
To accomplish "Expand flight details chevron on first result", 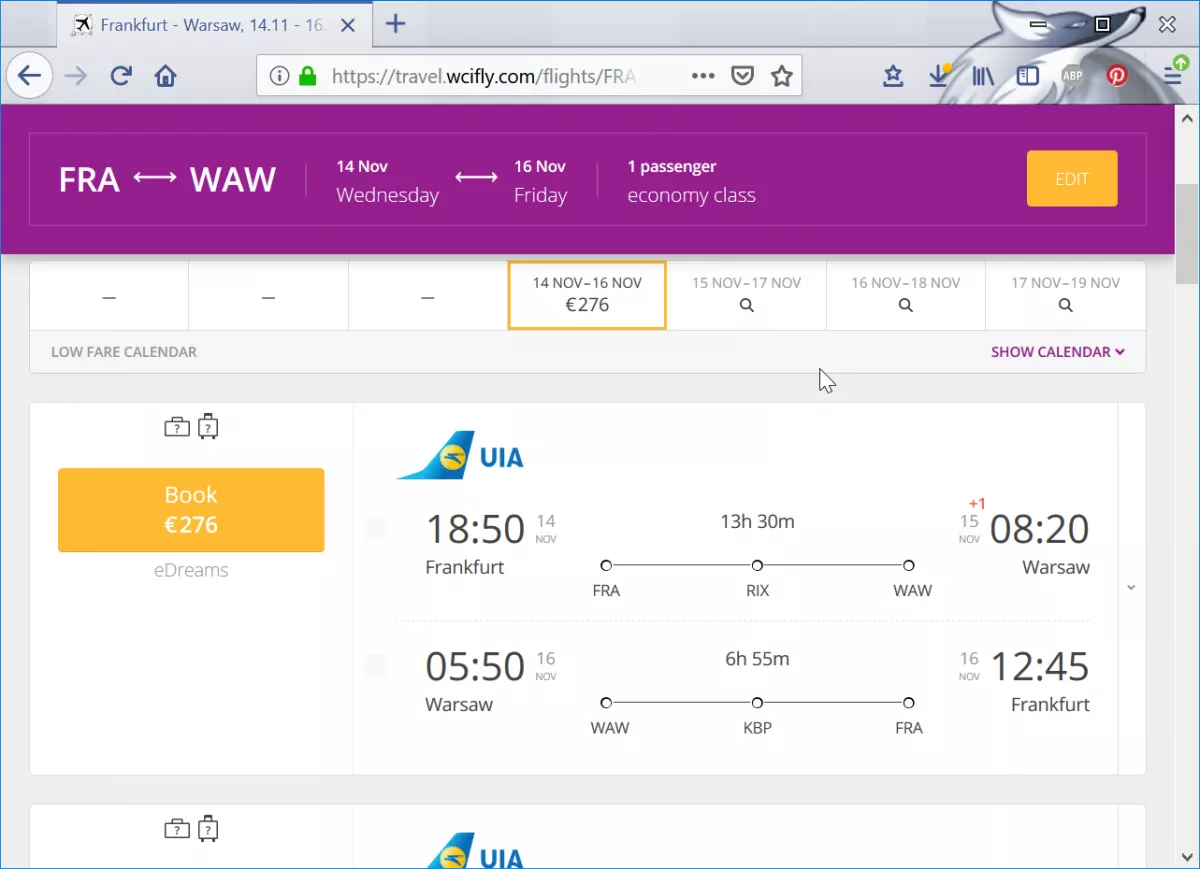I will click(x=1131, y=588).
